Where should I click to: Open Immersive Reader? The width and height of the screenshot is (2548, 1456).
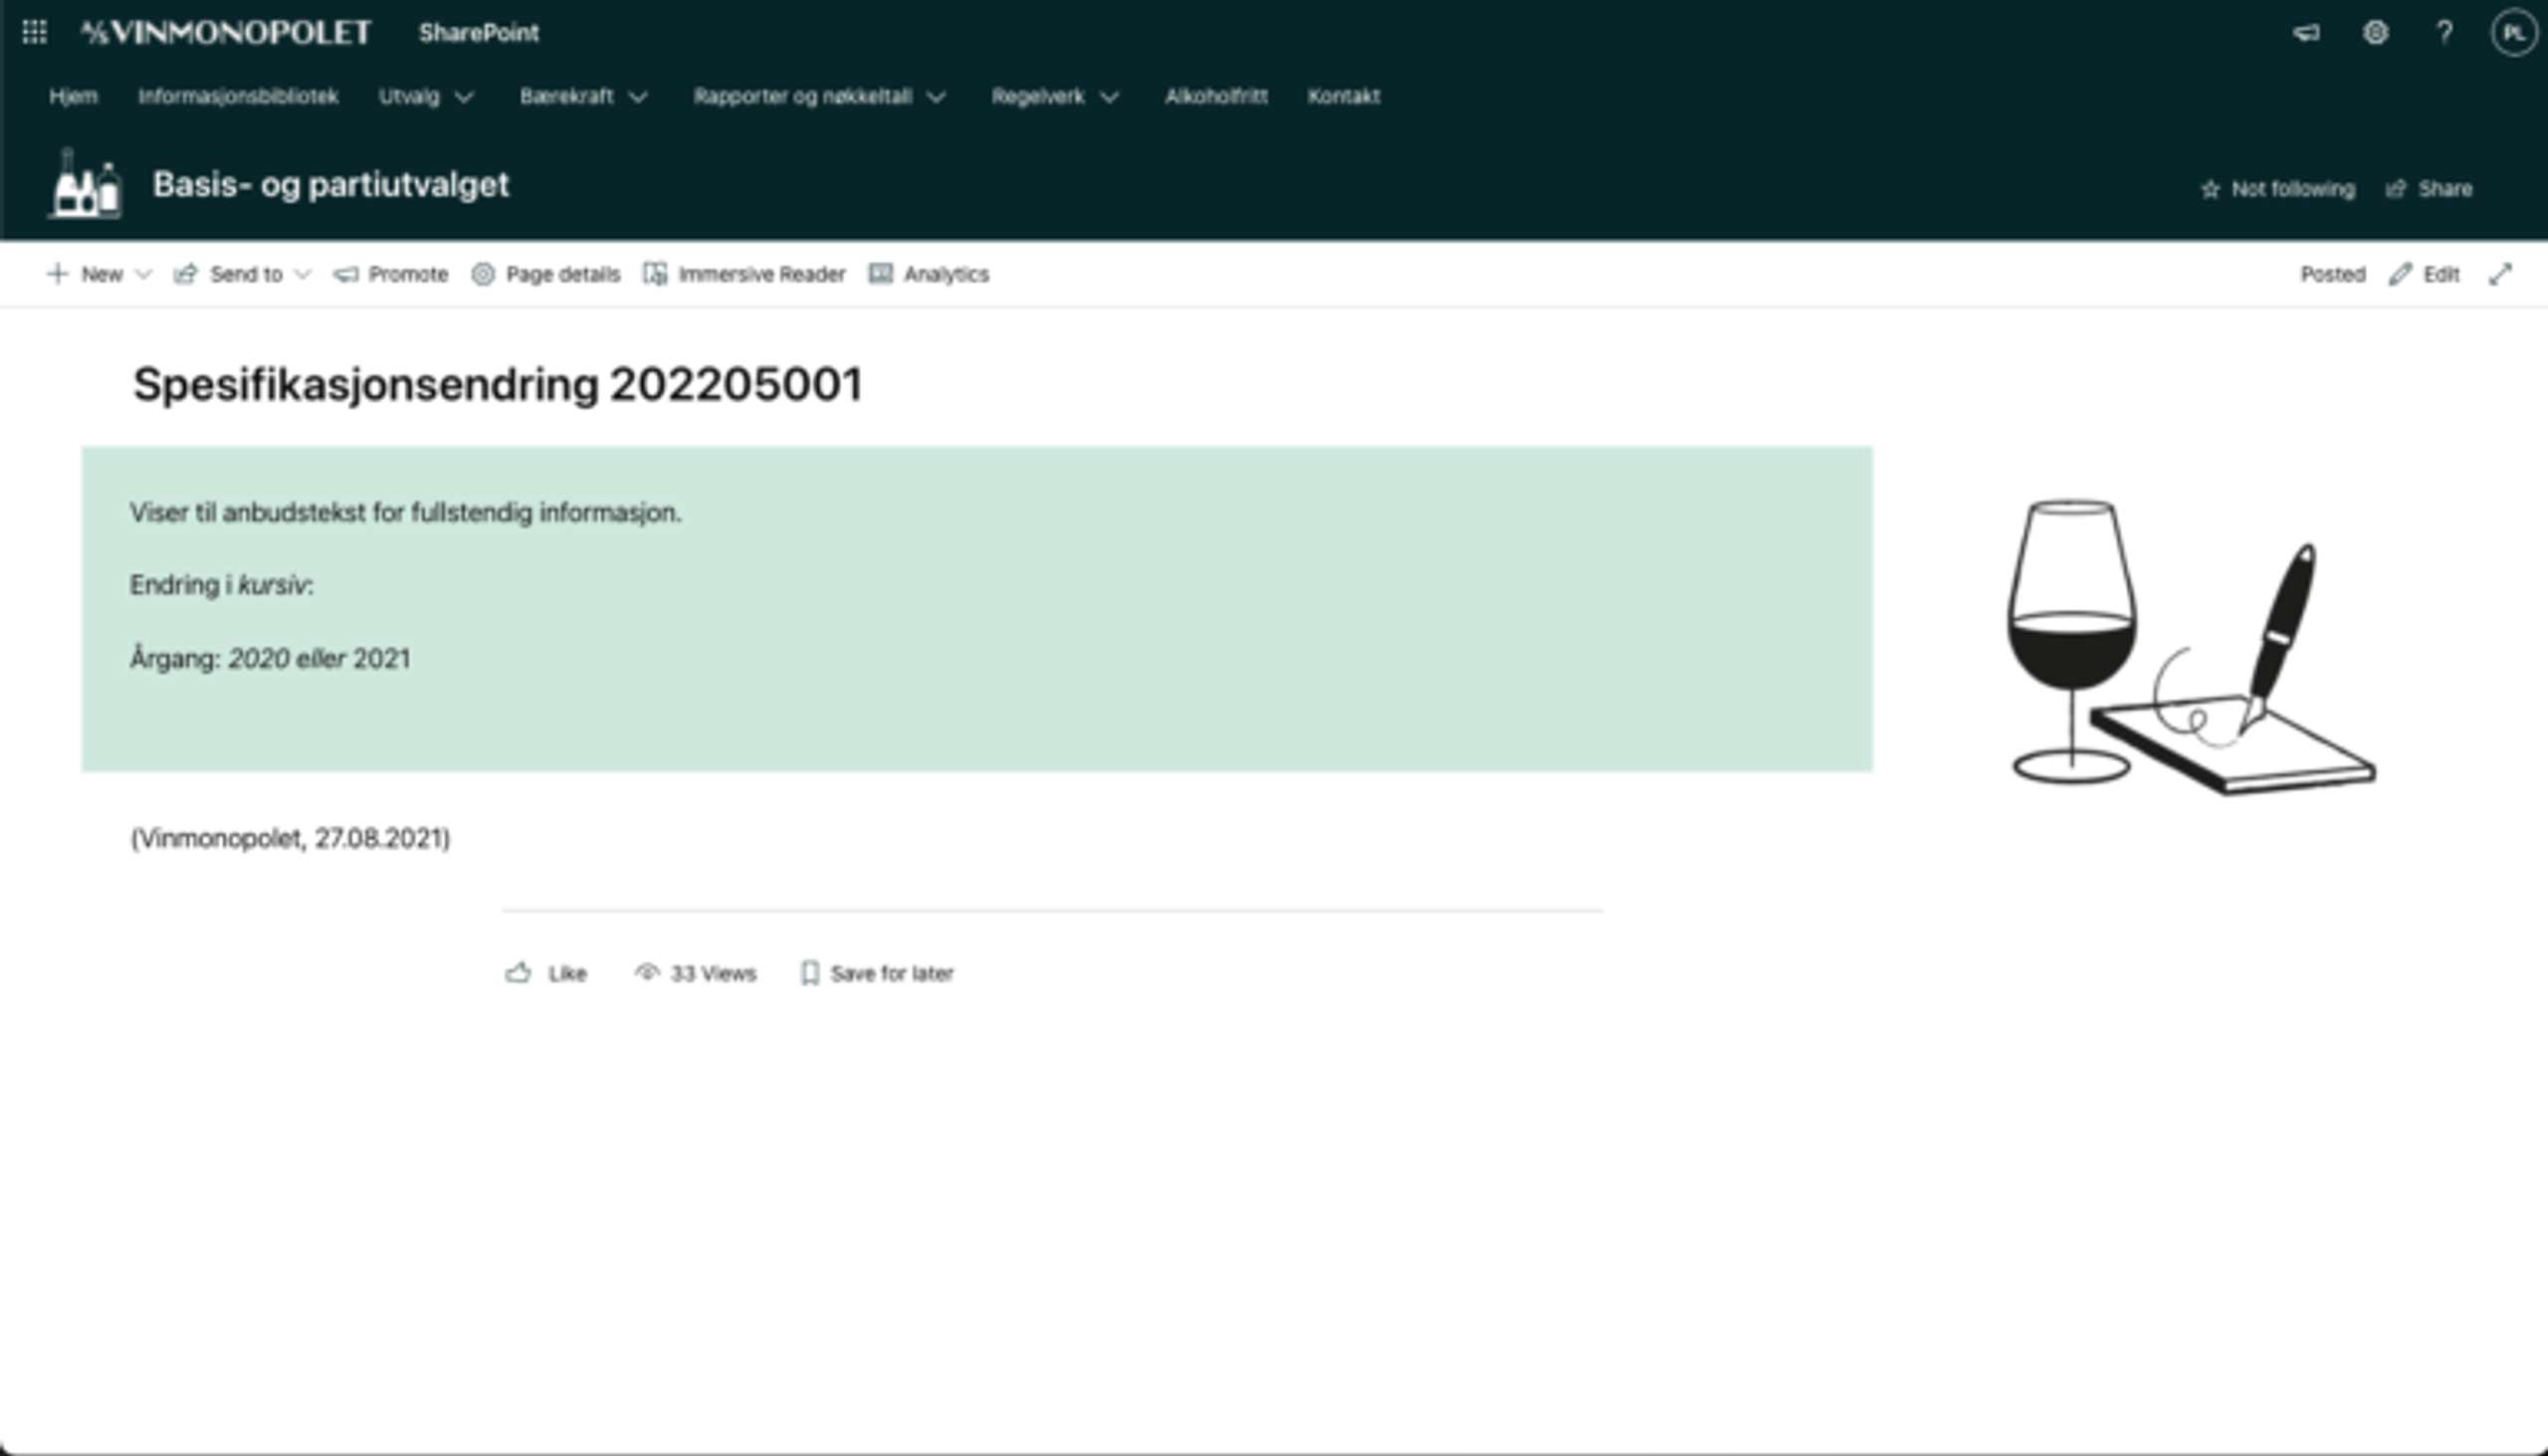(745, 274)
